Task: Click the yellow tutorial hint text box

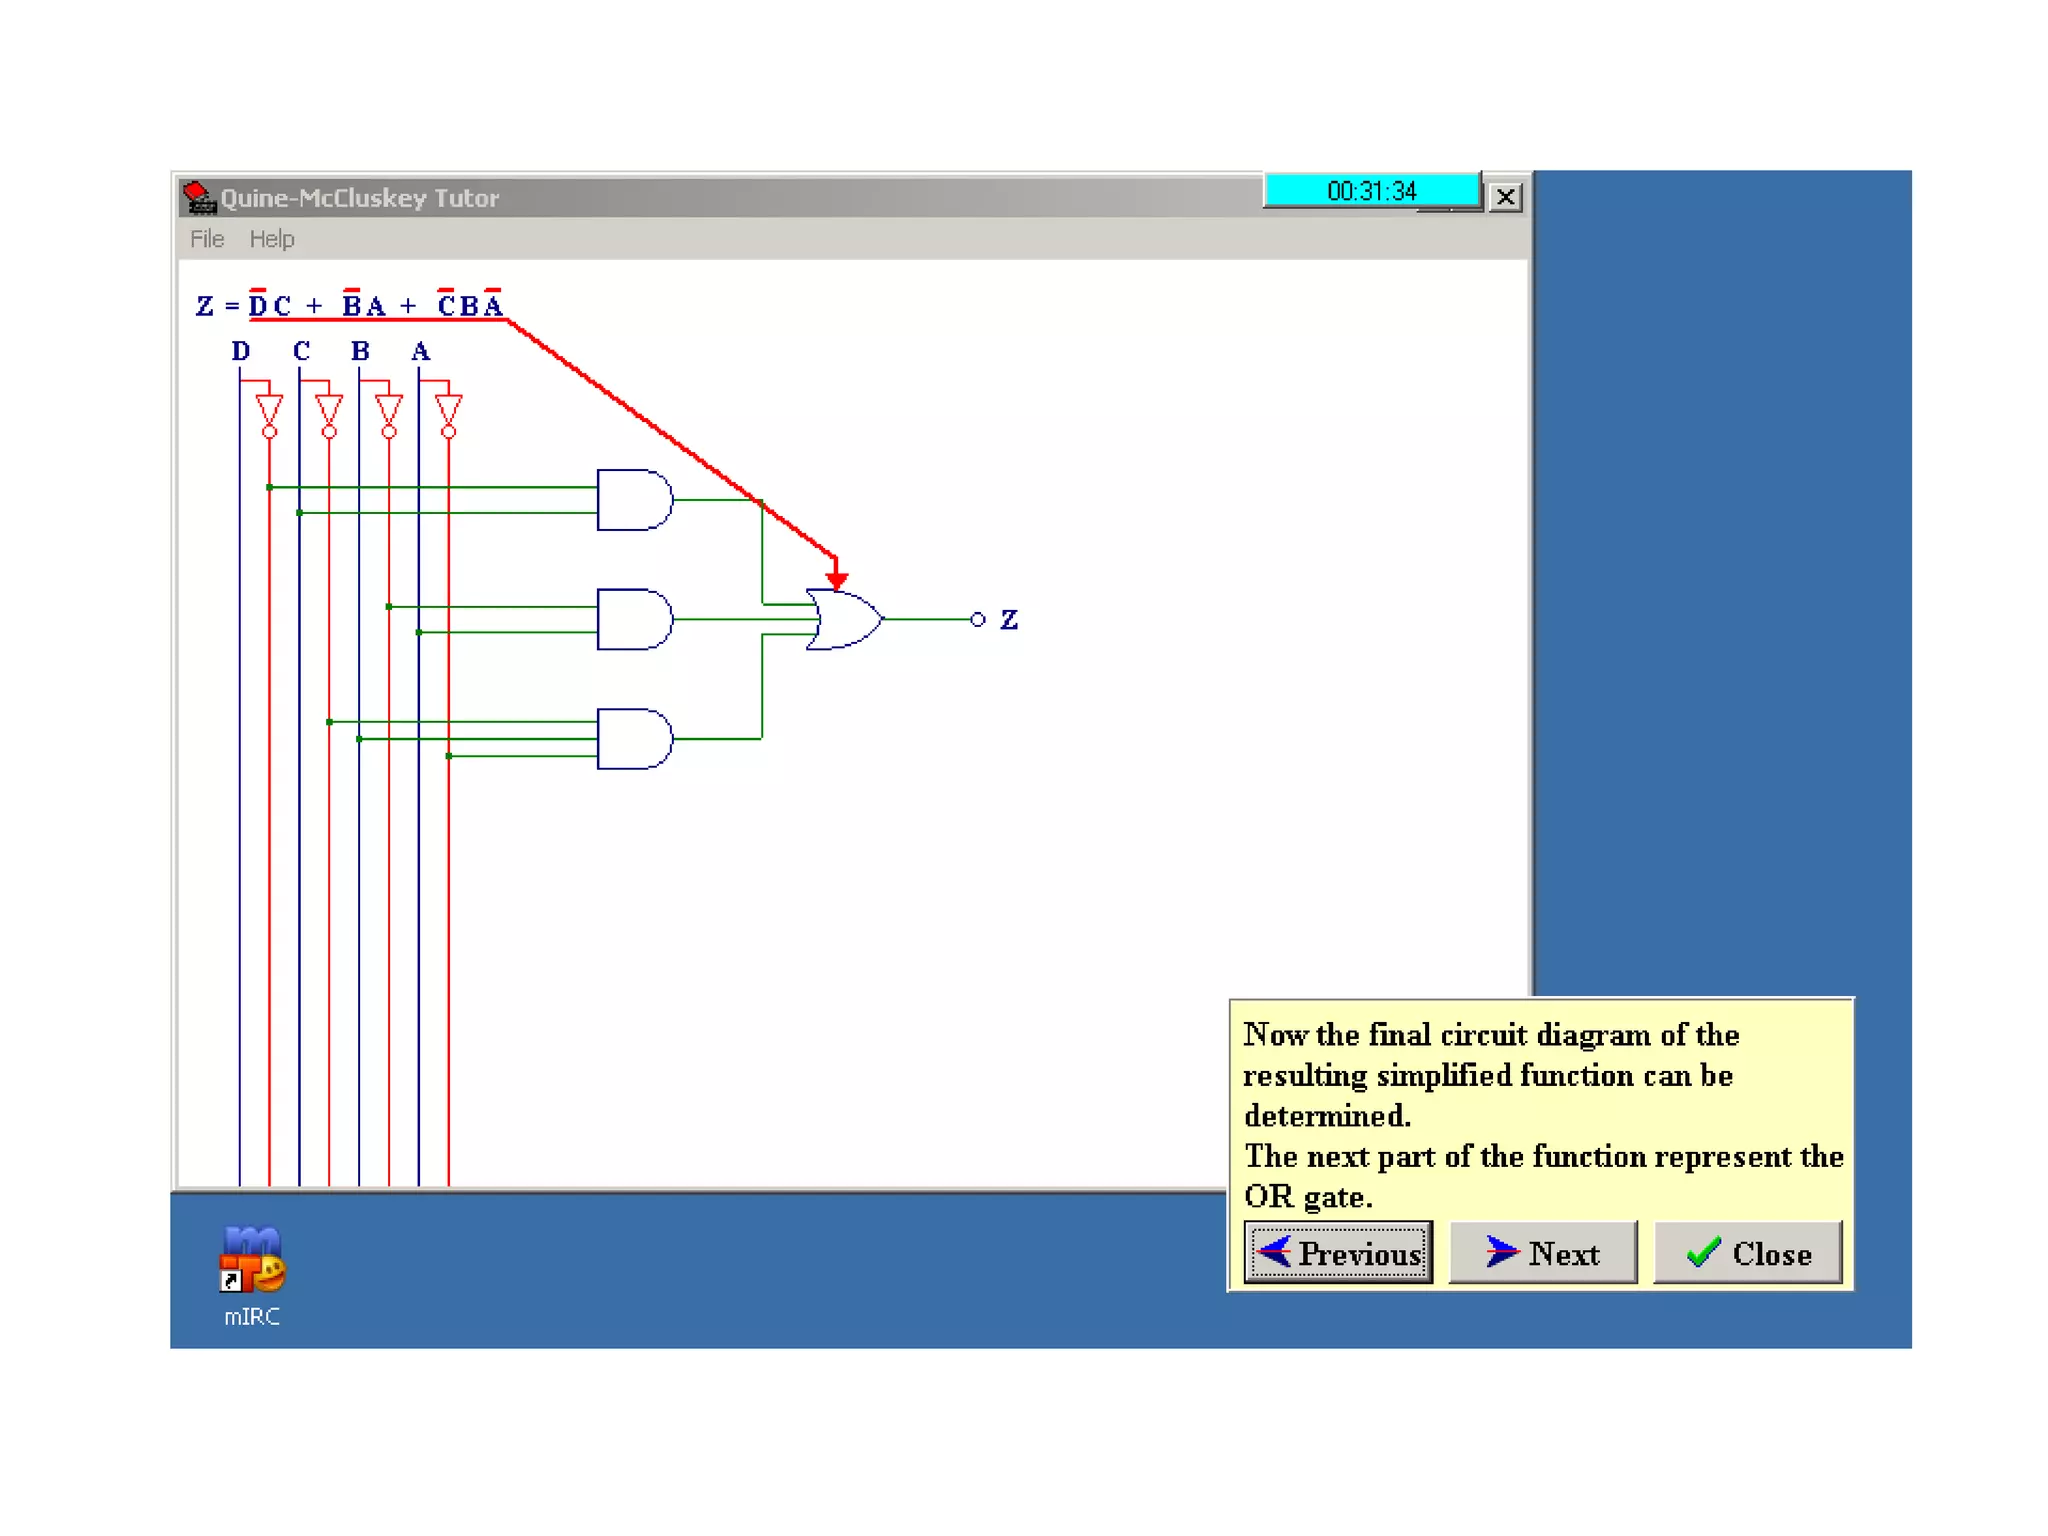Action: [x=1541, y=1113]
